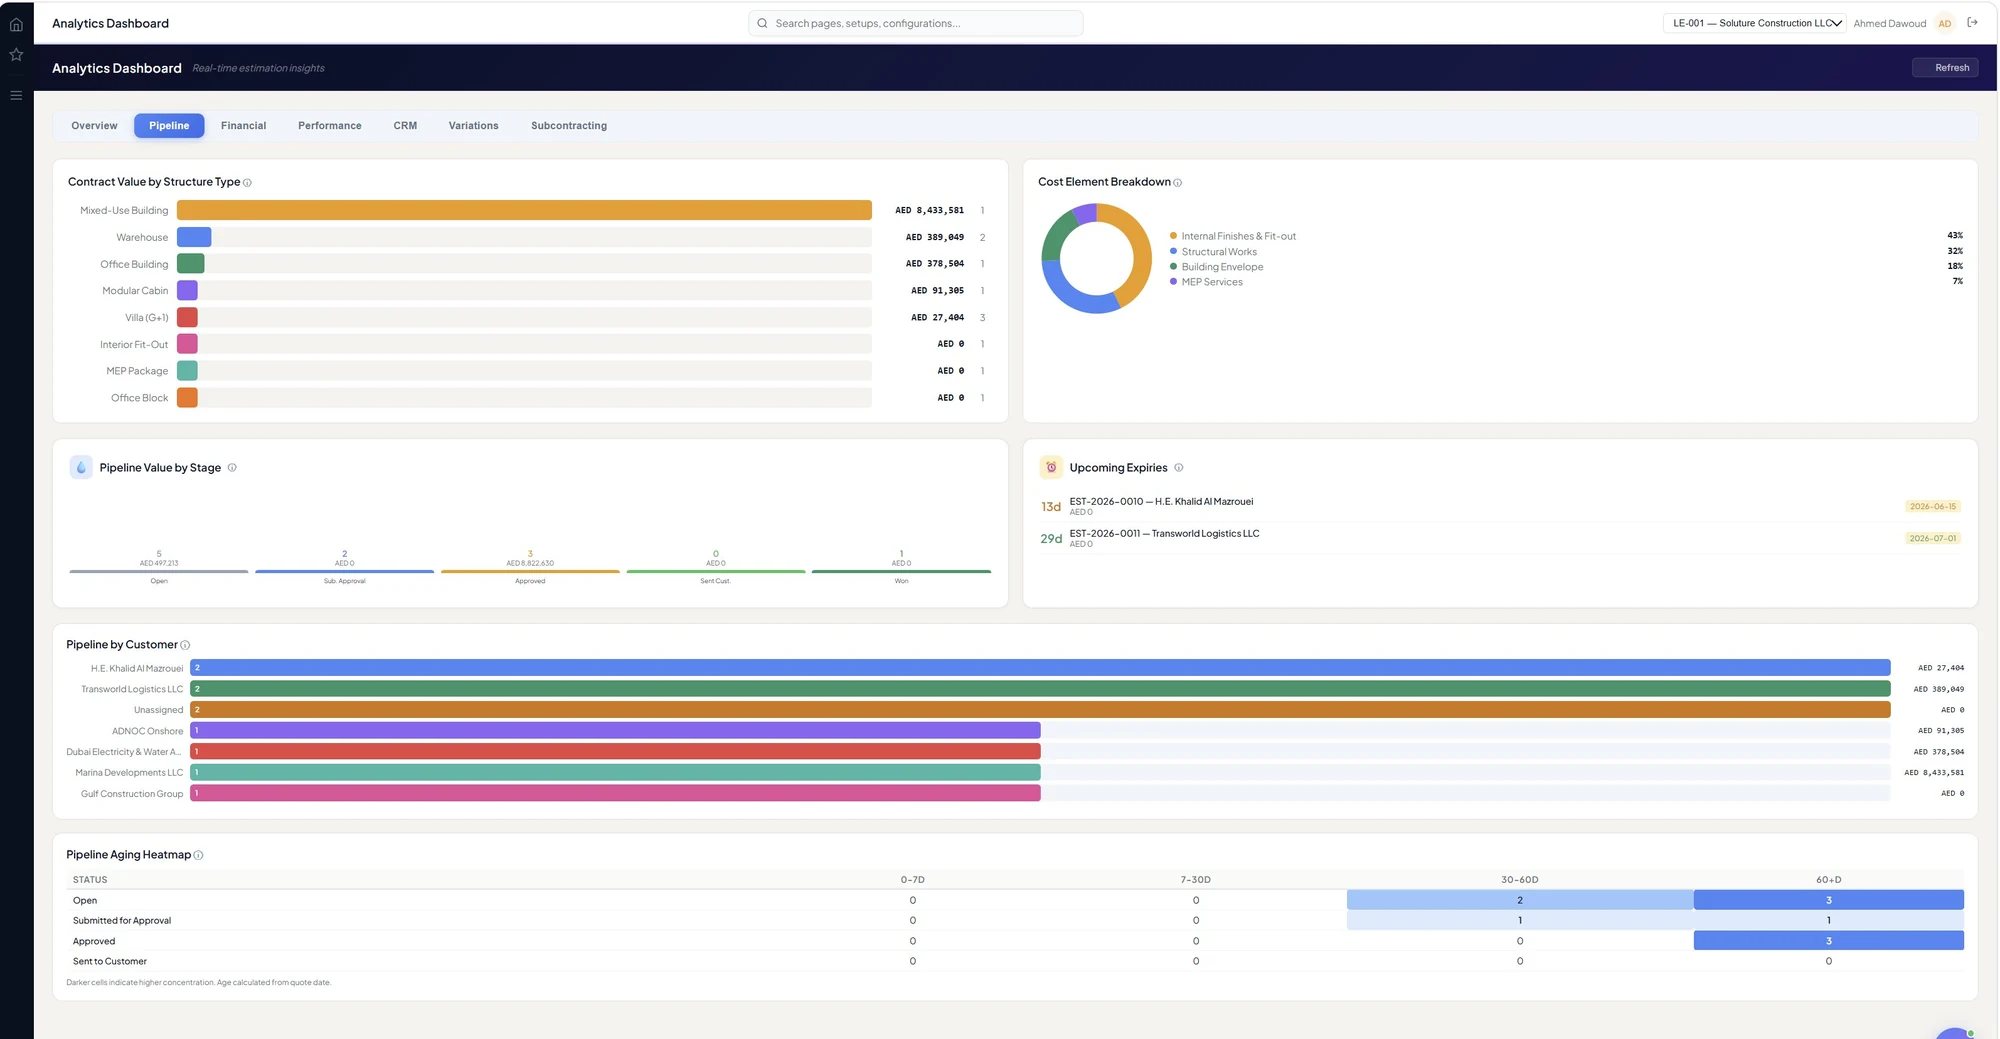Open the Home icon in left sidebar
Screen dimensions: 2000x1039
point(16,24)
